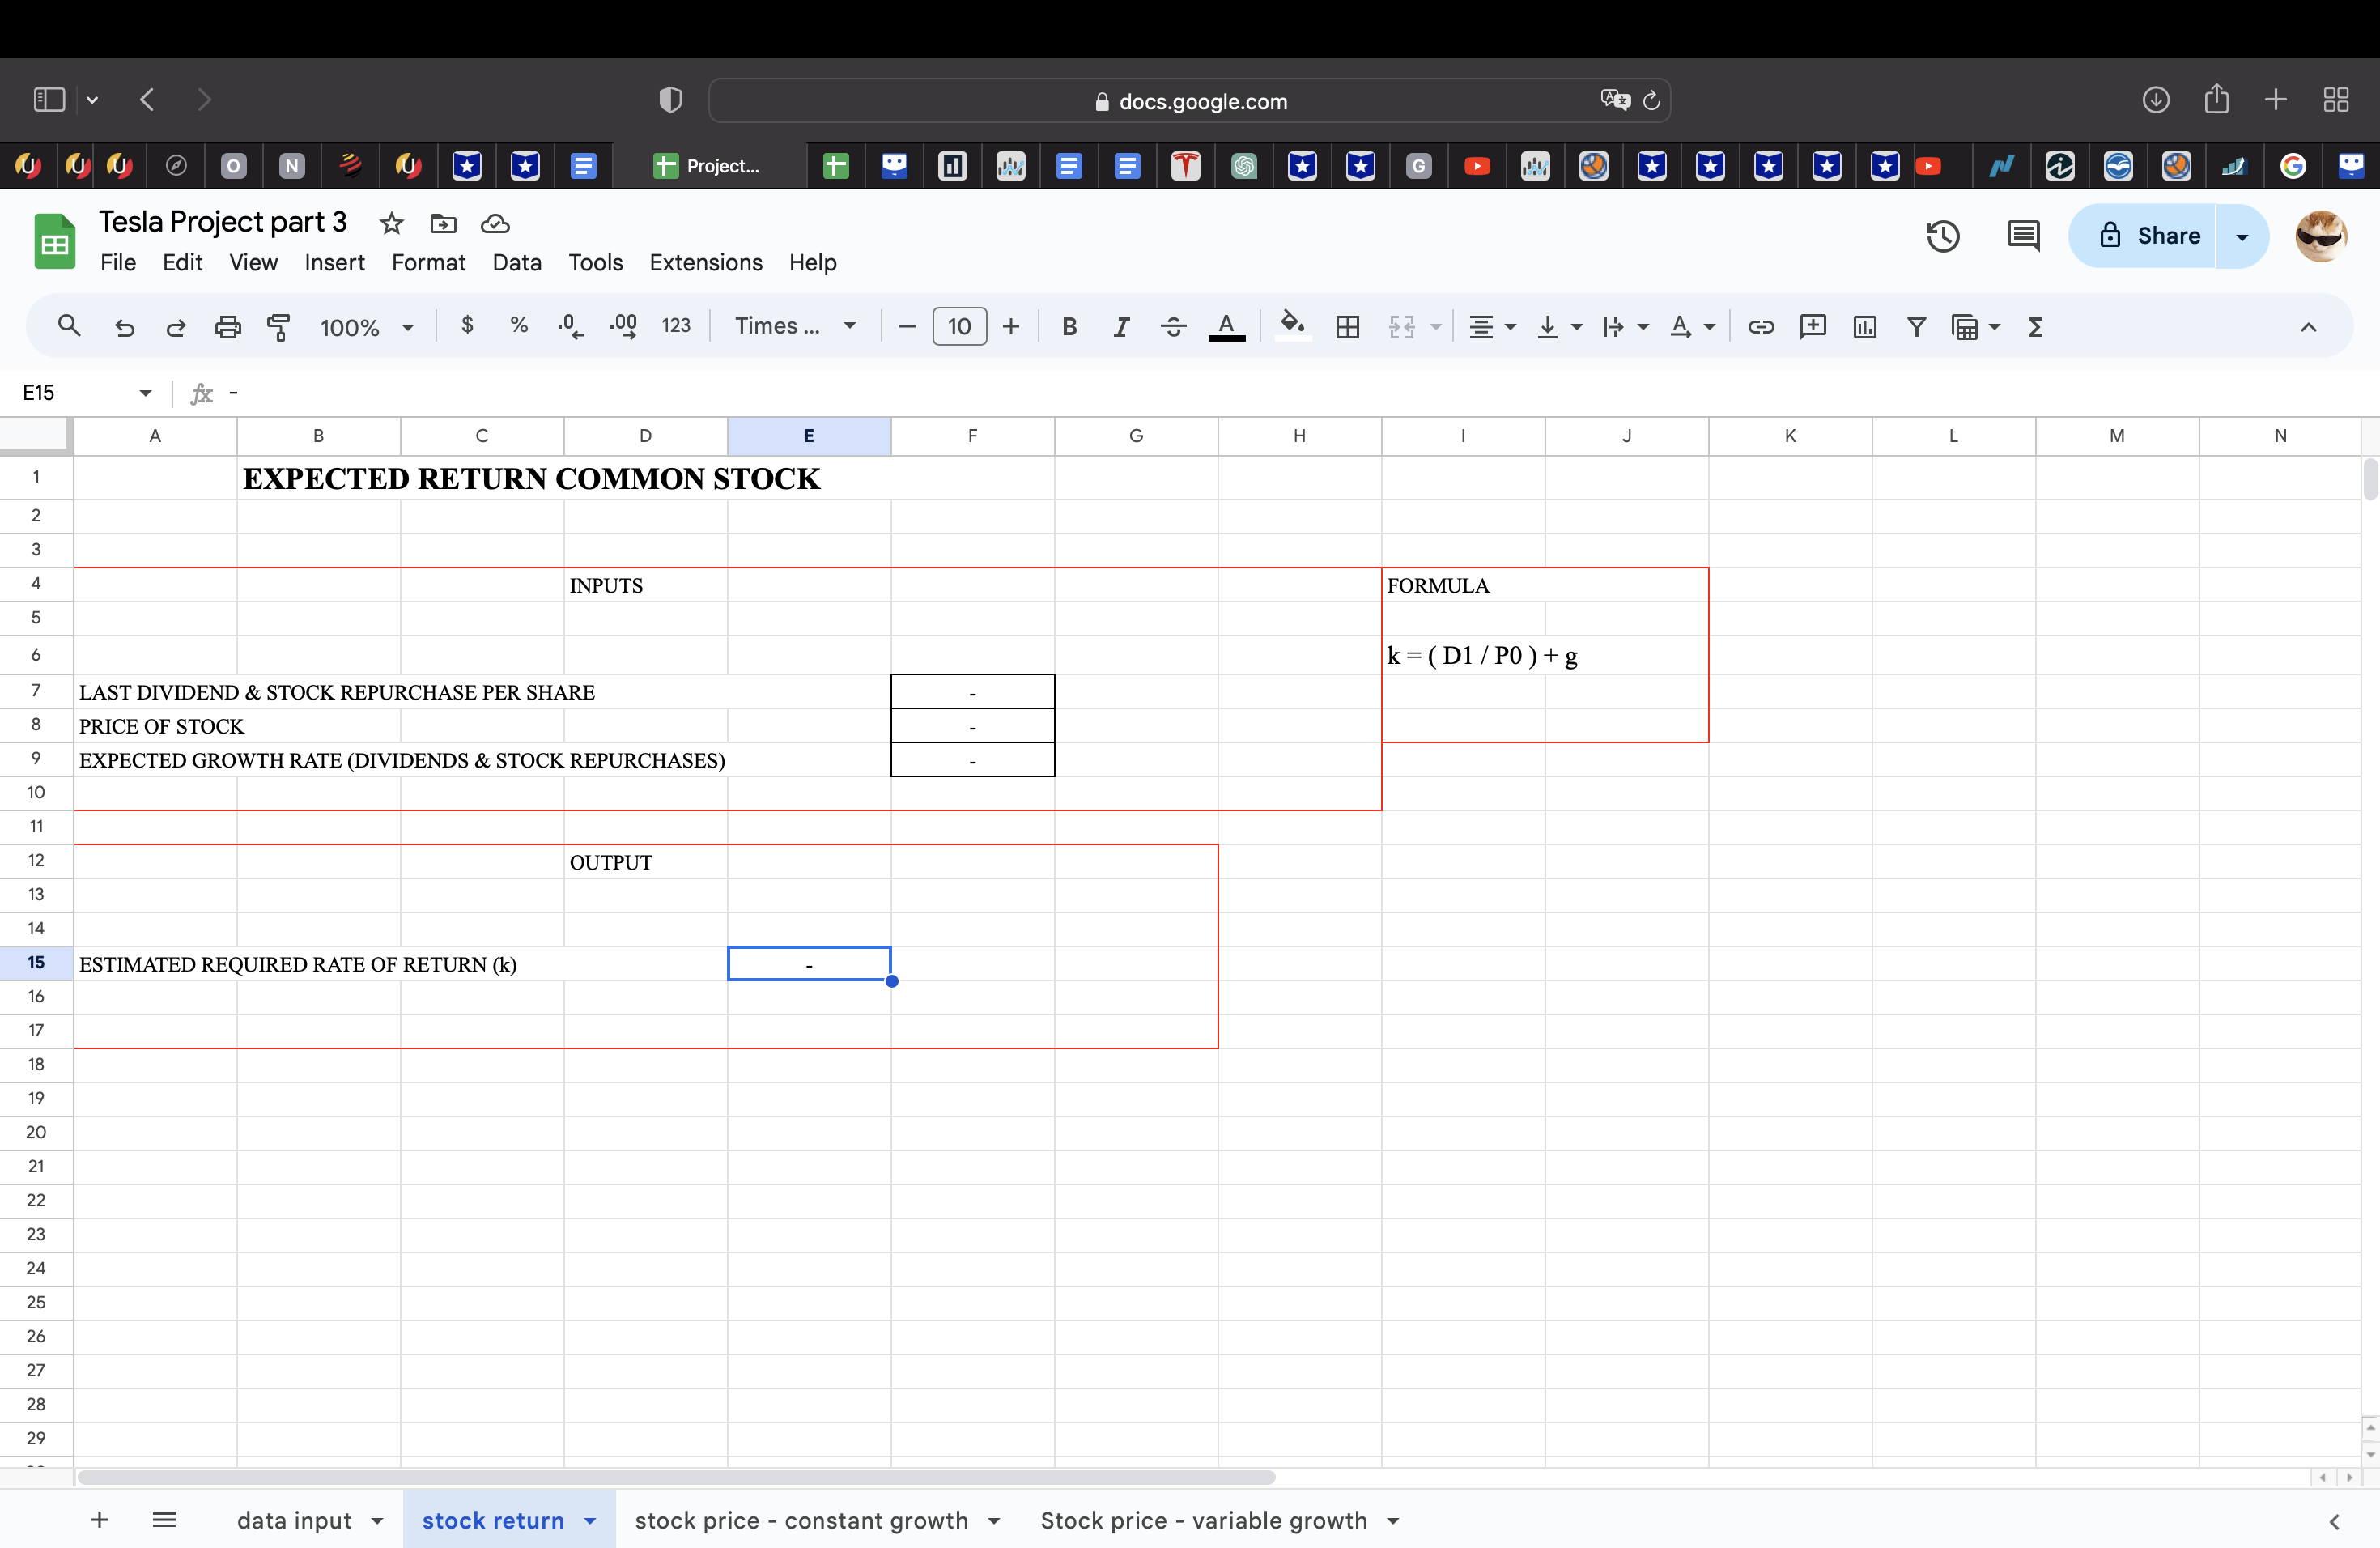Toggle strikethrough formatting
The width and height of the screenshot is (2380, 1548).
click(x=1173, y=327)
